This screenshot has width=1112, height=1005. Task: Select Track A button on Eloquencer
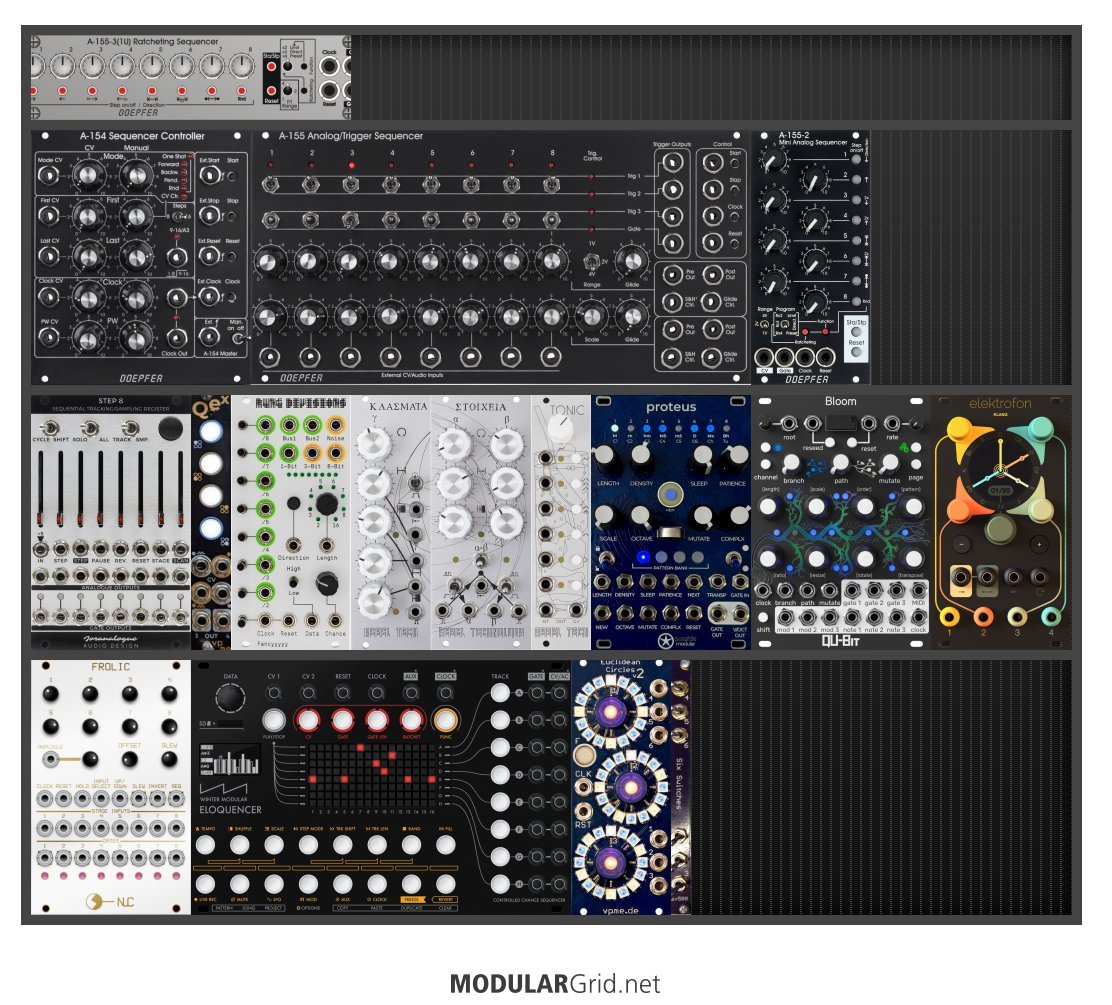[500, 693]
